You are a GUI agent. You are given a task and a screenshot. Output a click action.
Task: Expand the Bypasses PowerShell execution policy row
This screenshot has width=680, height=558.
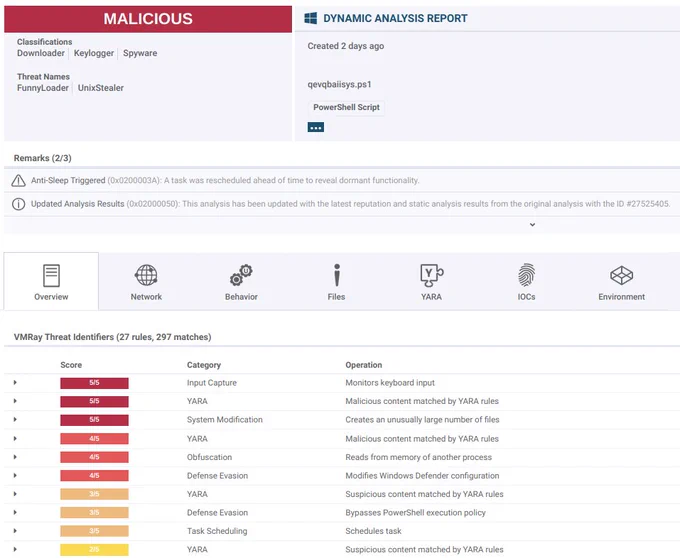click(x=15, y=512)
